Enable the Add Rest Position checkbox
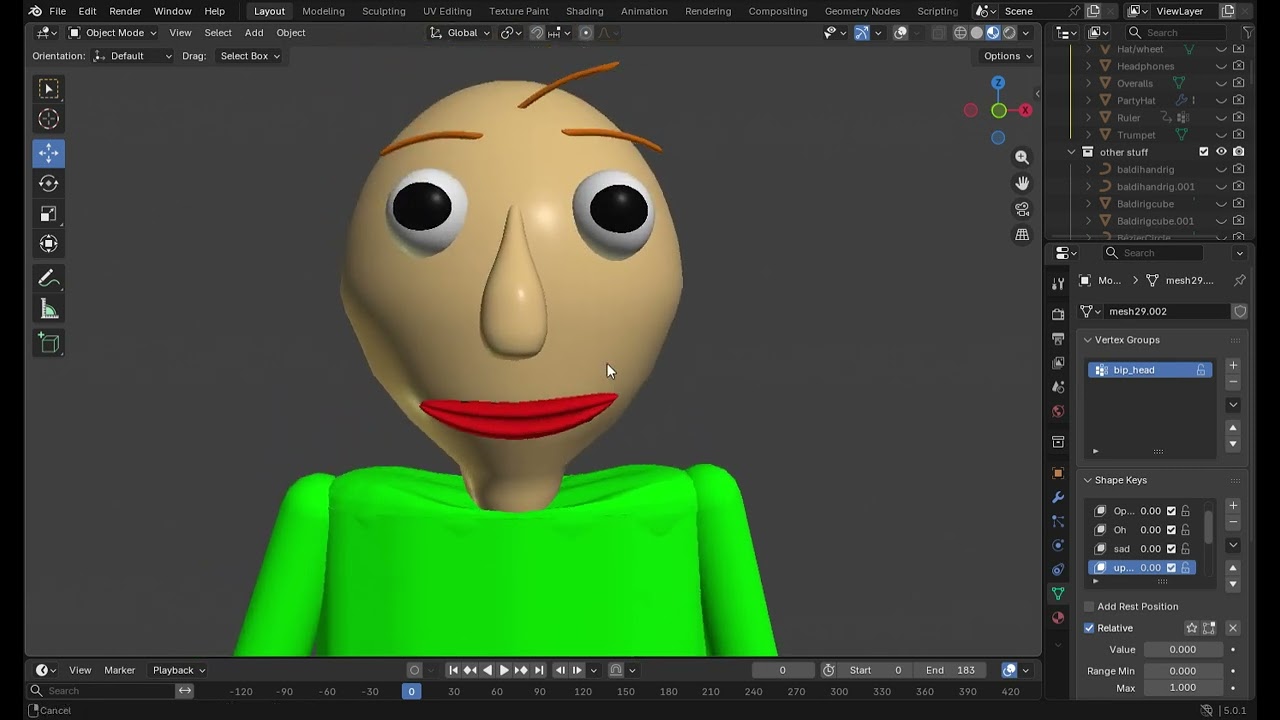The height and width of the screenshot is (720, 1280). point(1089,606)
